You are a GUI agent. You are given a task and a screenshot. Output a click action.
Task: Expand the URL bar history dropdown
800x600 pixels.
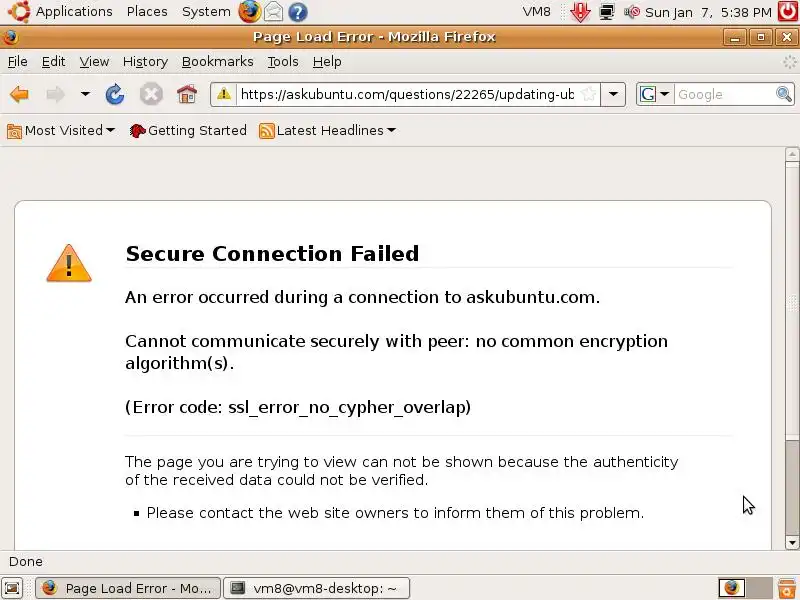(614, 95)
